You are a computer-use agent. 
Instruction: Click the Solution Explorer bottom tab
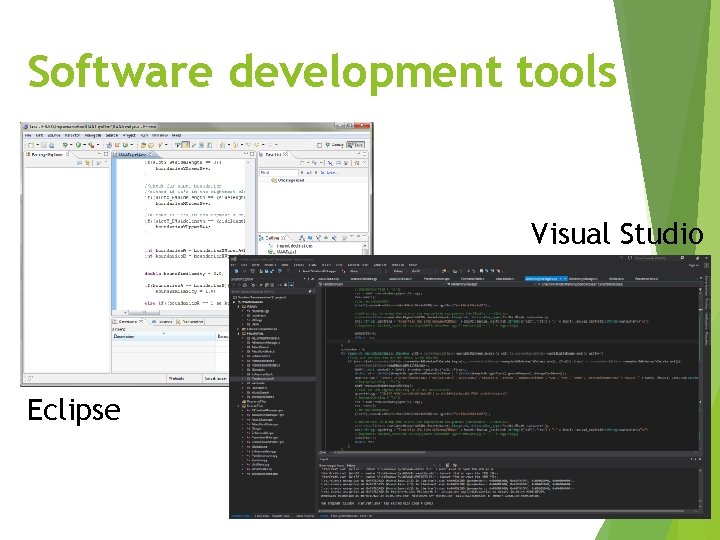click(x=241, y=516)
